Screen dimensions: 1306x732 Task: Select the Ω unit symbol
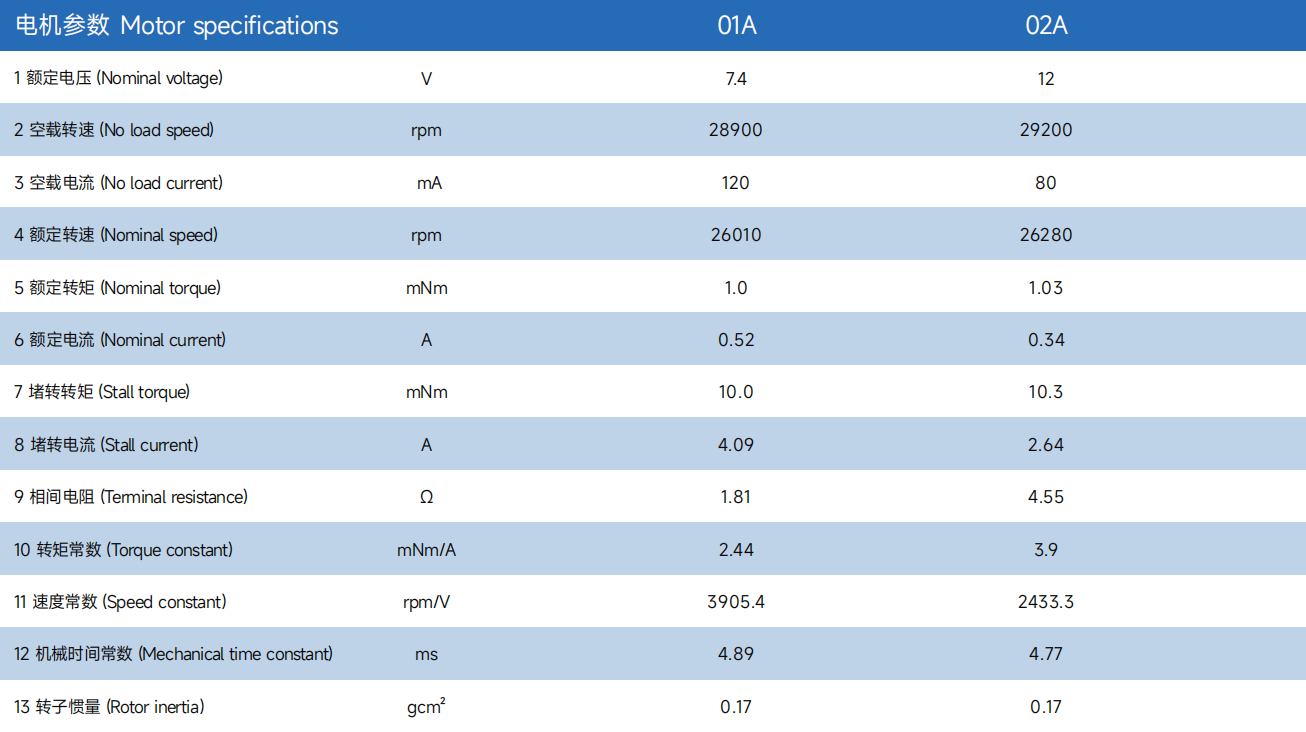[426, 497]
